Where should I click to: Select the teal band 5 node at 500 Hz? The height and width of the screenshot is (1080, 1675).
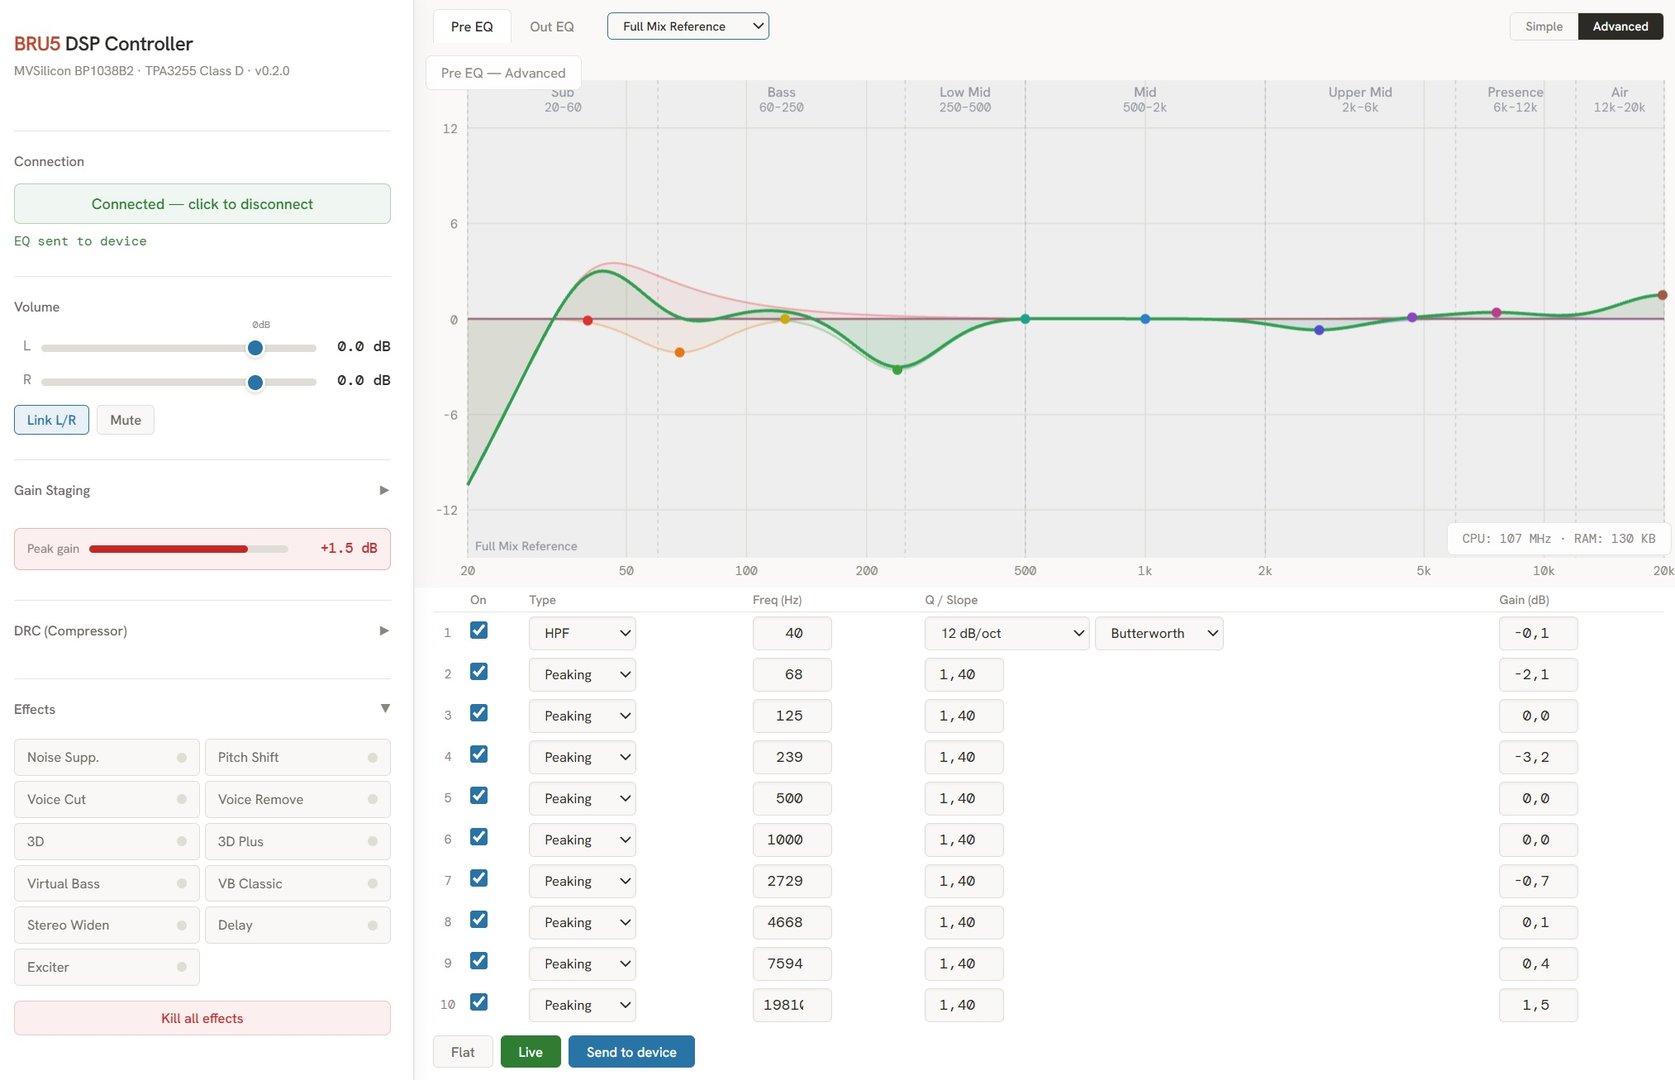click(x=1025, y=319)
